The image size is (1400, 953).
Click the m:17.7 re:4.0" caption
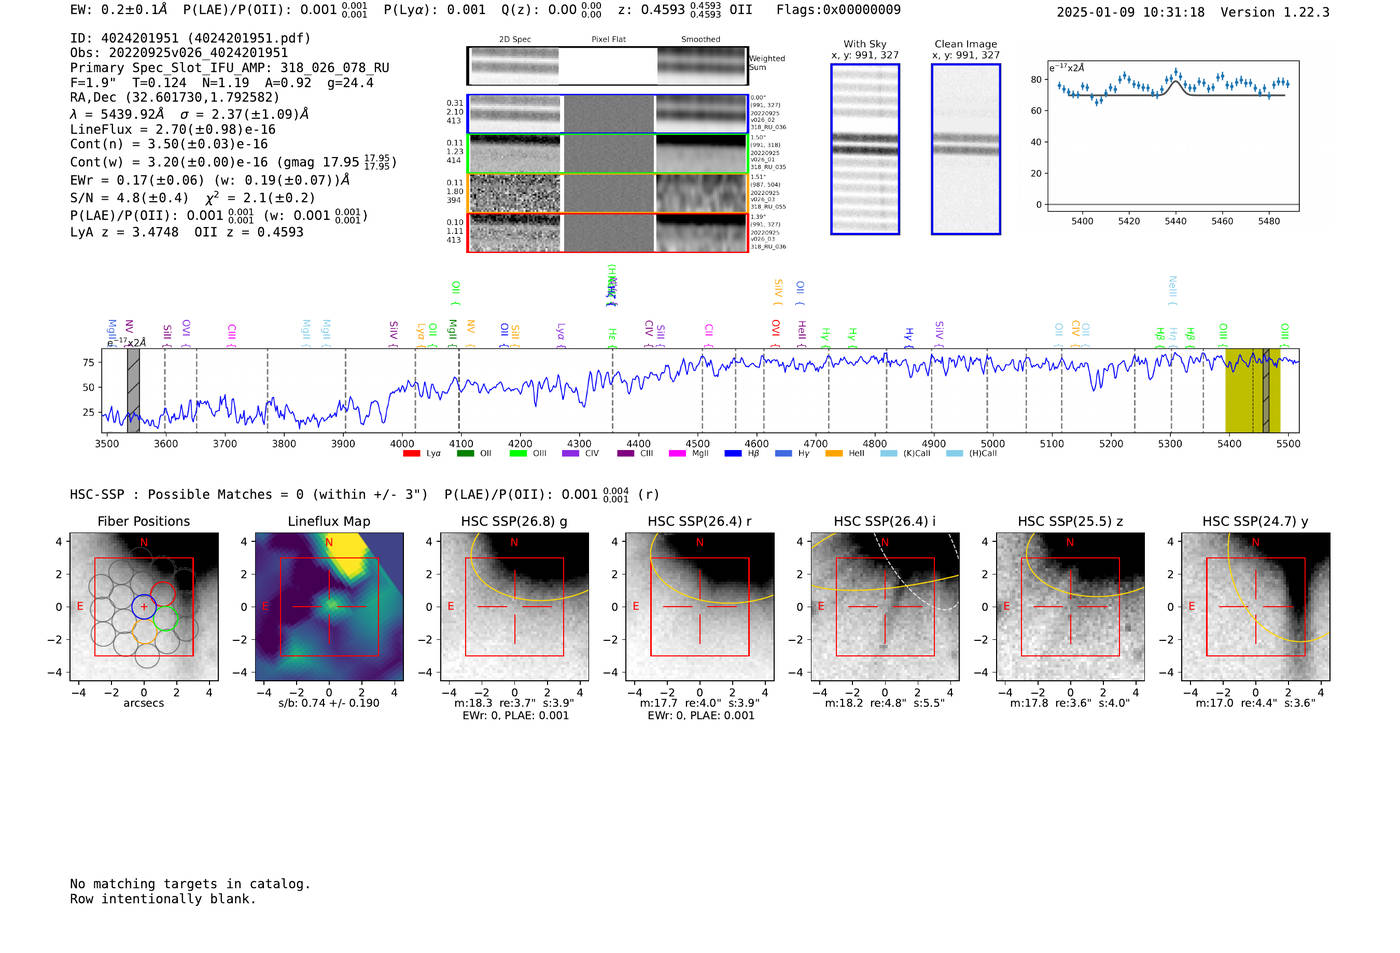(700, 703)
